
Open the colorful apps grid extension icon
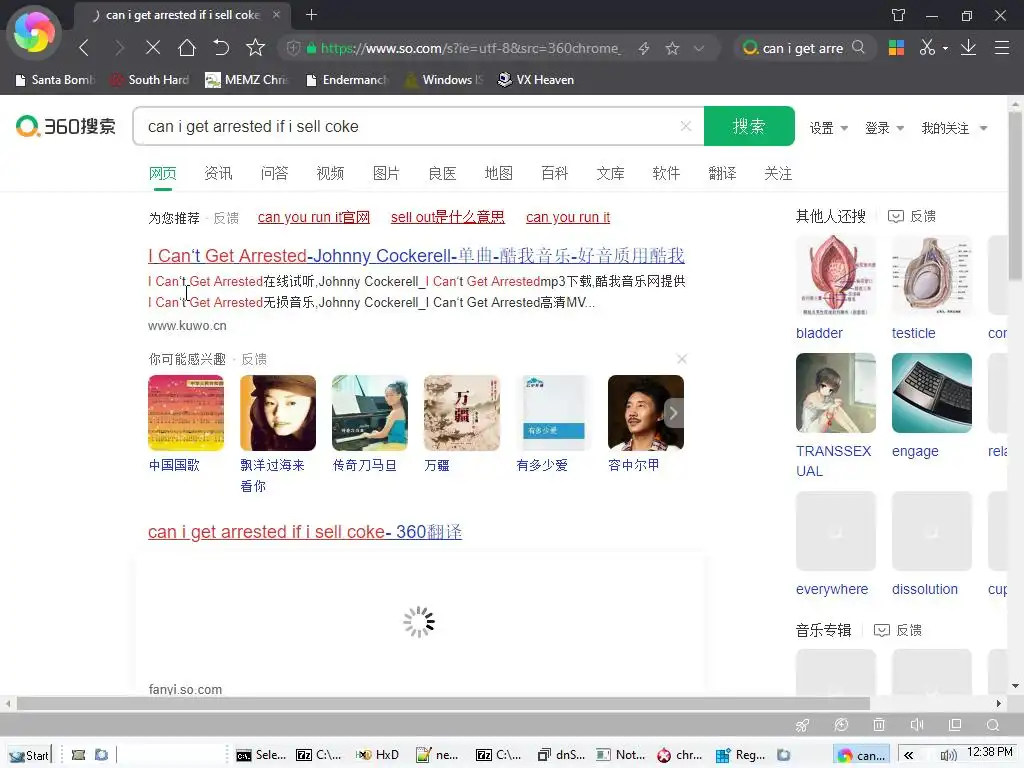pyautogui.click(x=896, y=48)
